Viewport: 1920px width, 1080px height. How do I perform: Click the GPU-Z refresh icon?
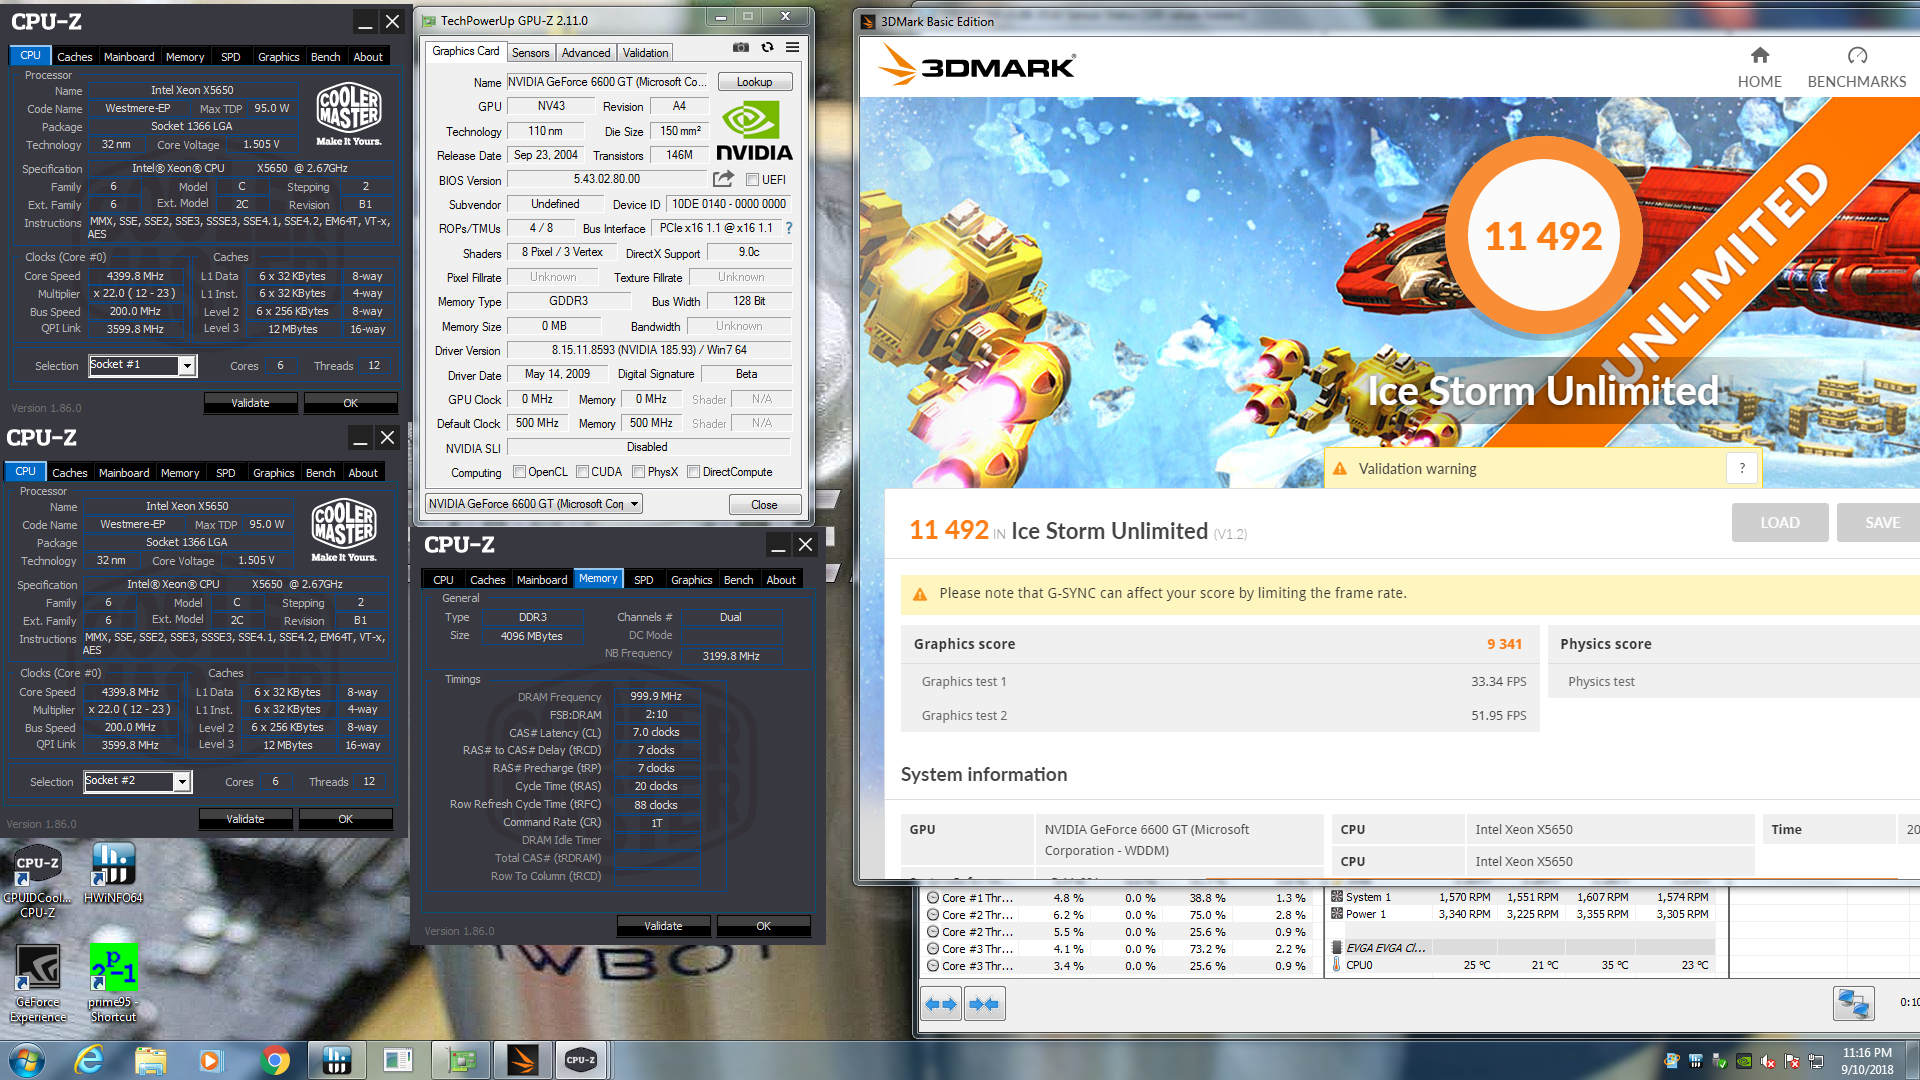767,47
